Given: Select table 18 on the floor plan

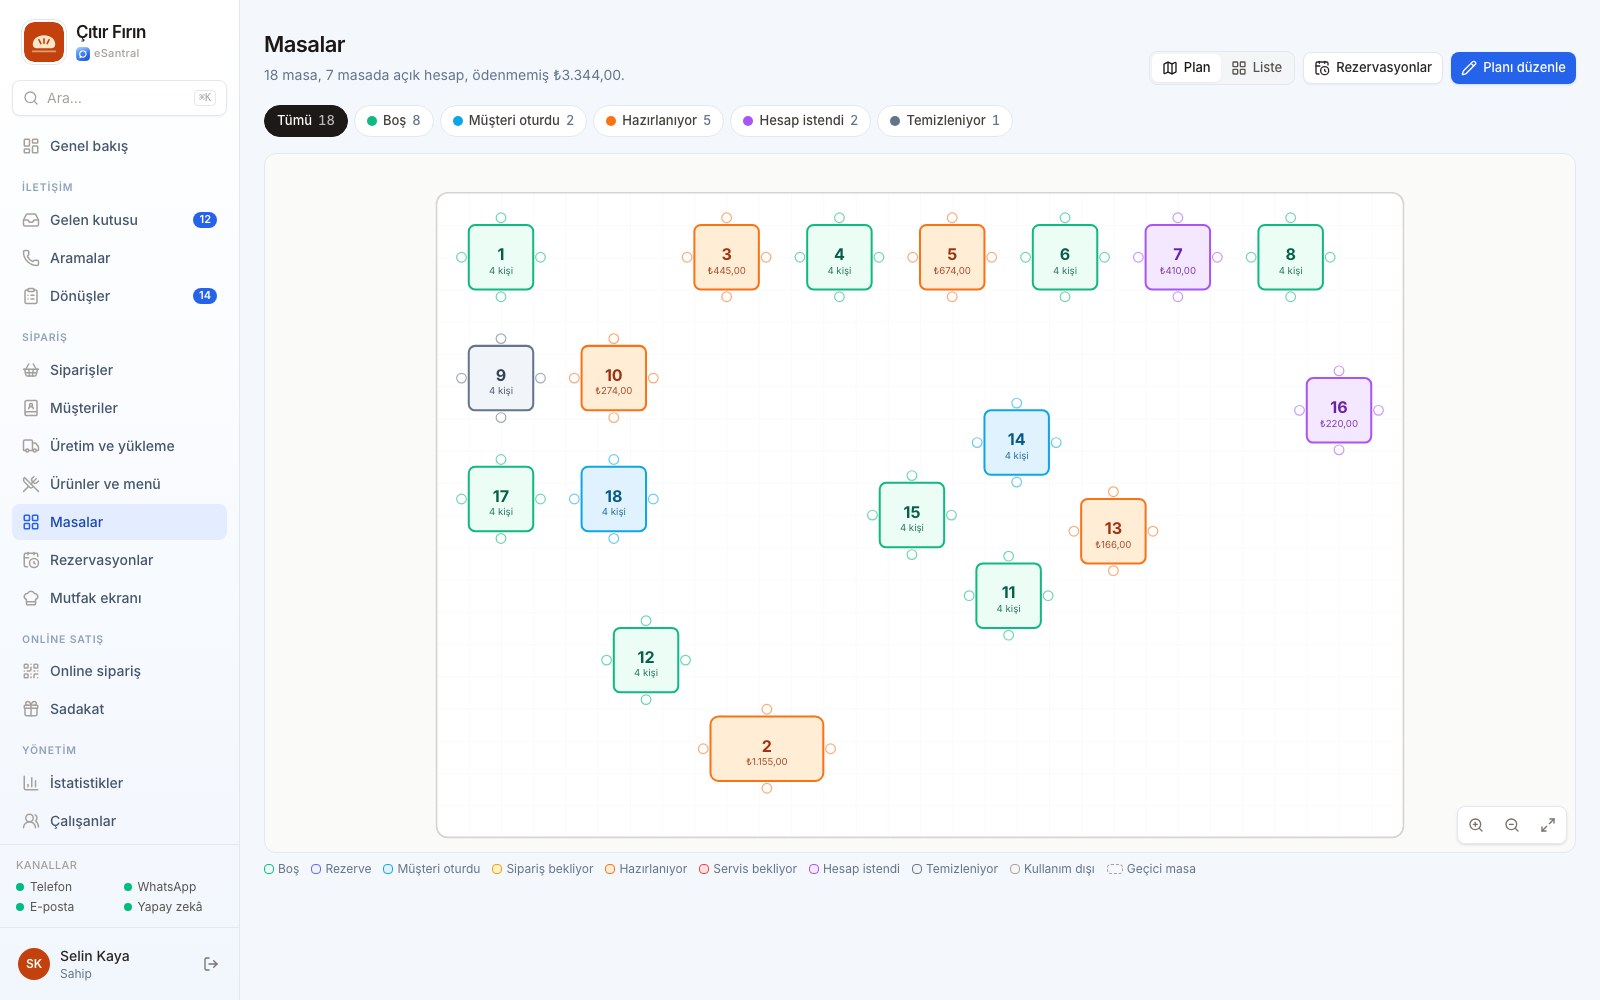Looking at the screenshot, I should (614, 499).
